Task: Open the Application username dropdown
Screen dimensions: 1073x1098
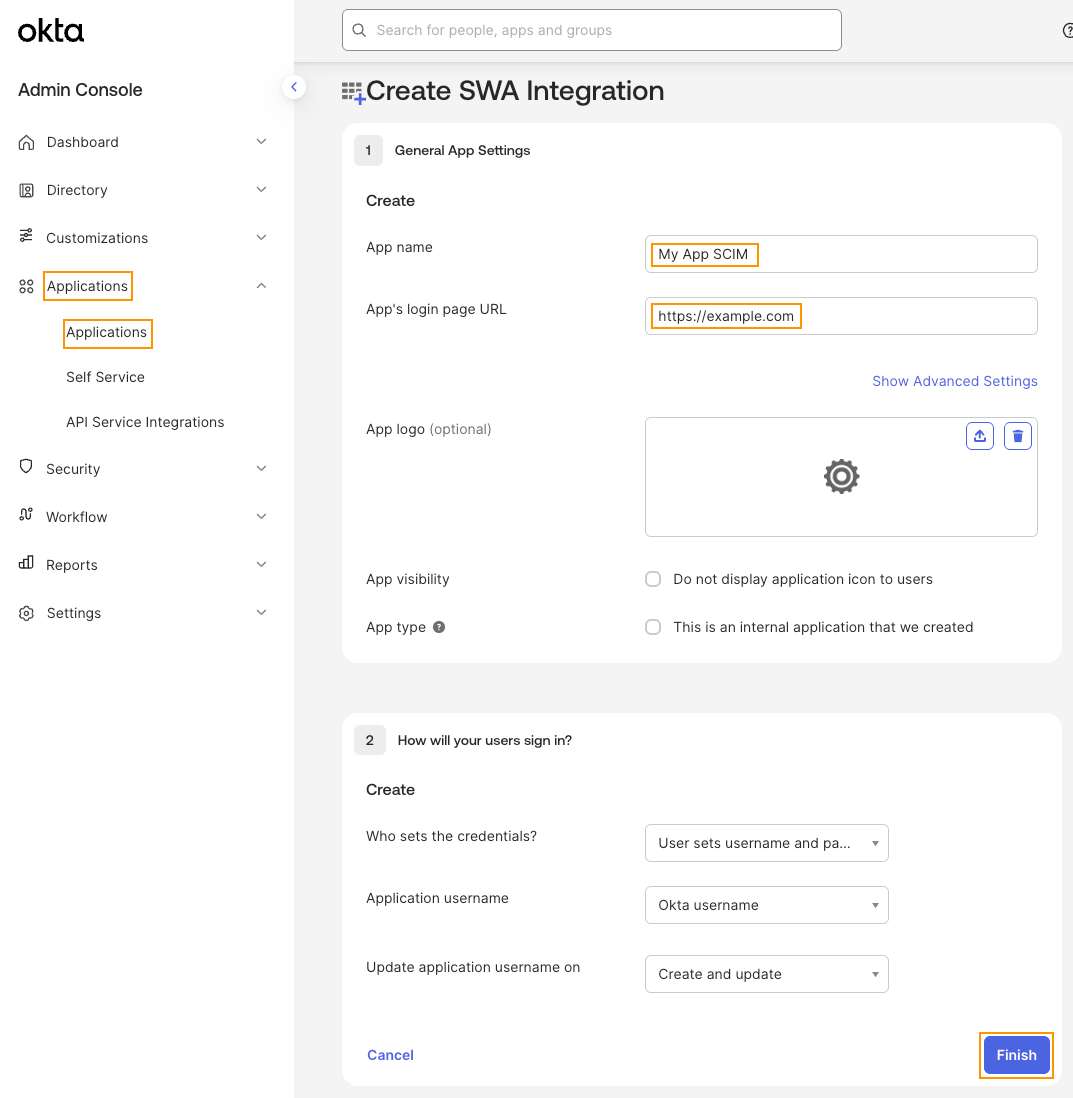Action: (766, 905)
